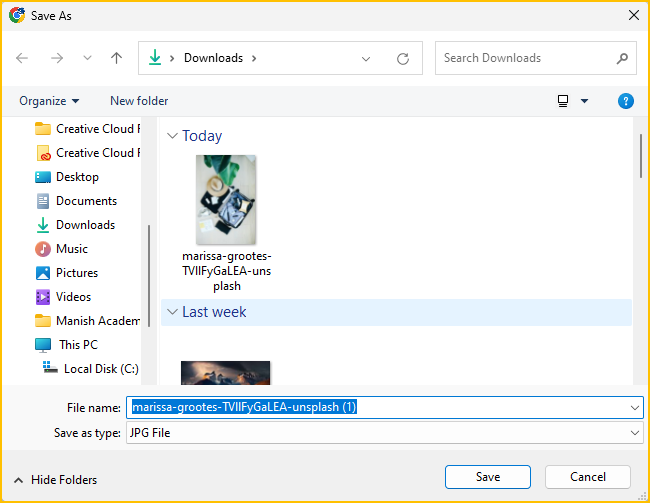Screen dimensions: 650x503
Task: Expand the Save as type dropdown
Action: click(x=635, y=433)
